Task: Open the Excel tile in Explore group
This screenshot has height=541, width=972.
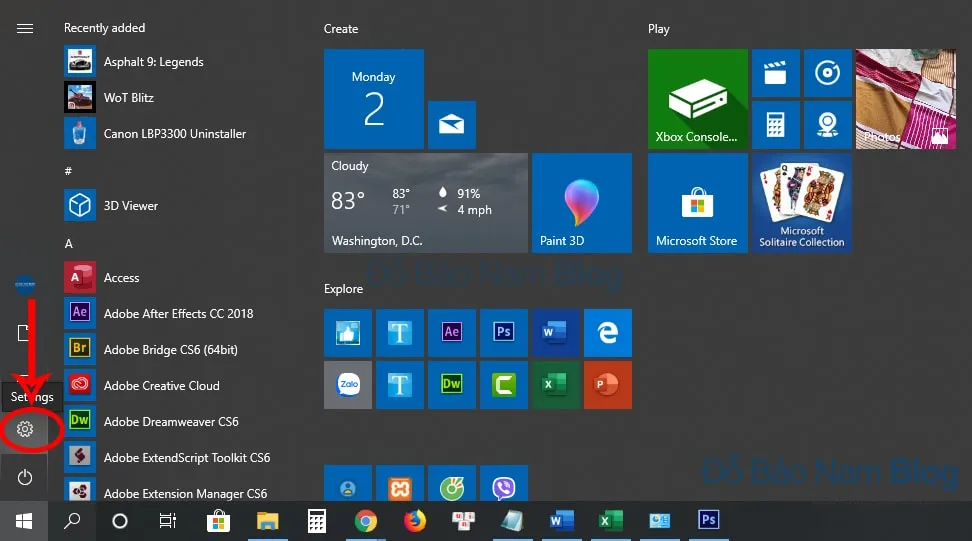Action: (x=556, y=385)
